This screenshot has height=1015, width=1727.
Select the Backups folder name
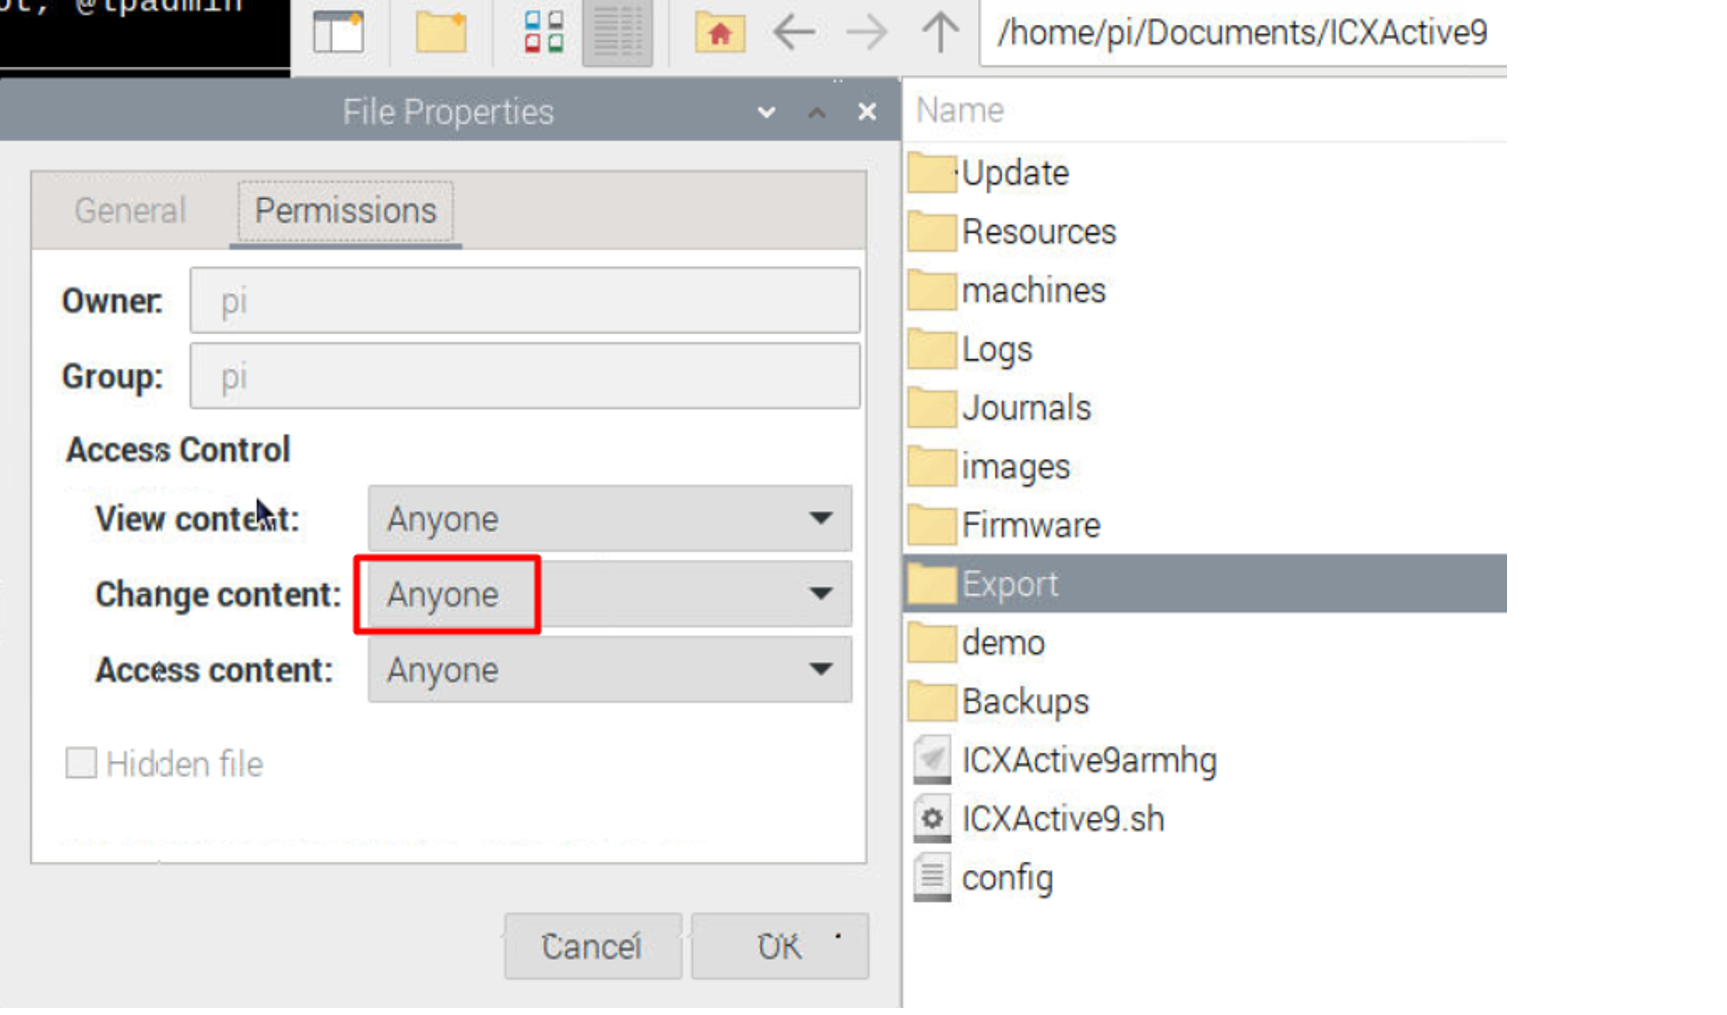point(1025,702)
